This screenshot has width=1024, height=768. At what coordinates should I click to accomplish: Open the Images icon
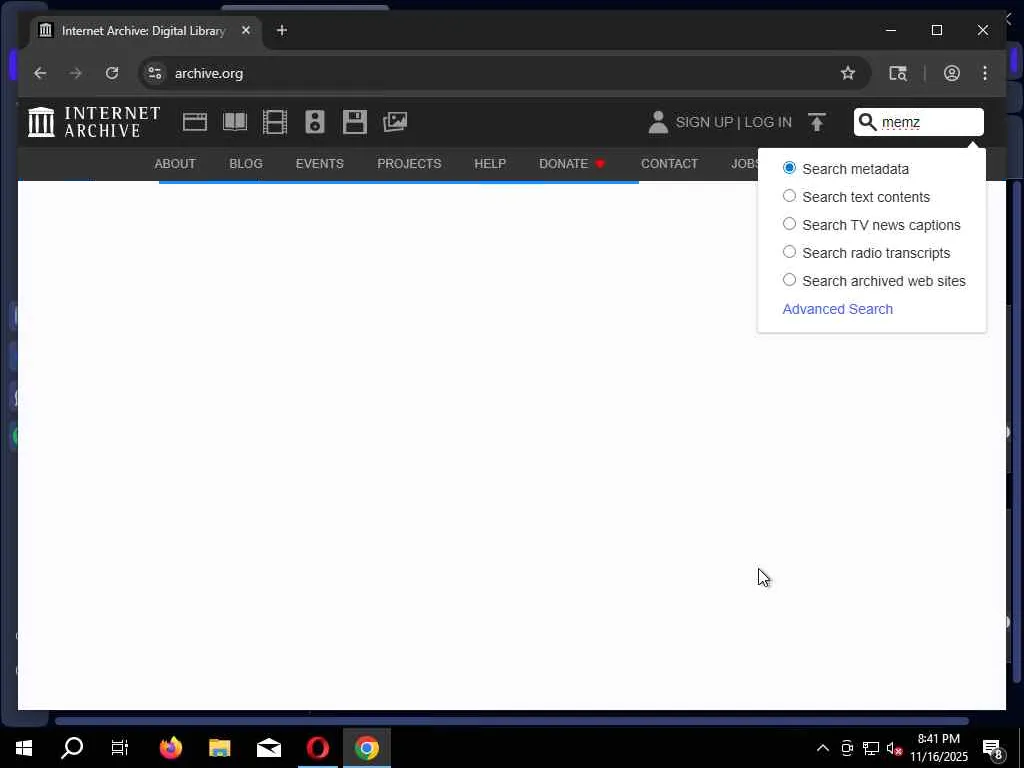395,122
